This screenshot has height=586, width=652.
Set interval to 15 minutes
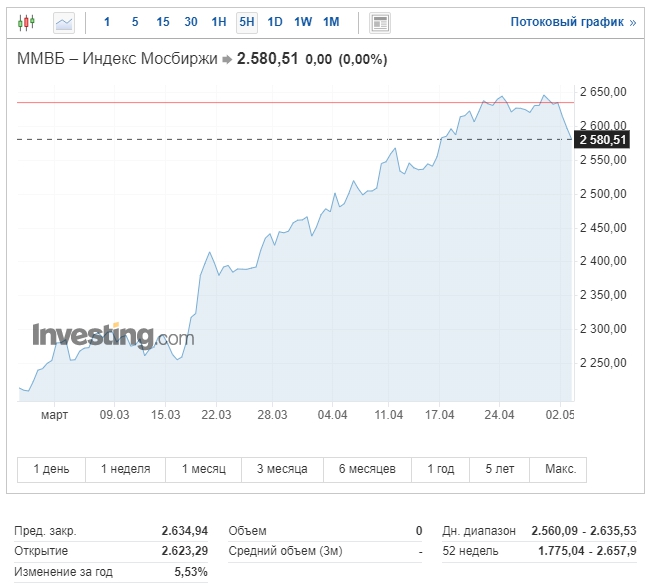point(163,22)
